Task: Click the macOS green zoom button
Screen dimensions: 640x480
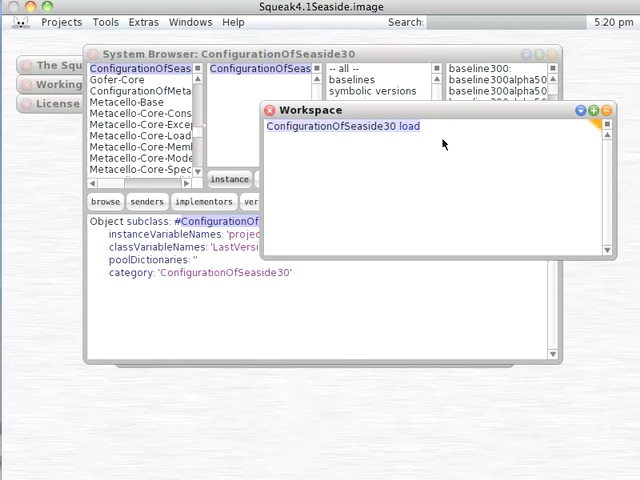Action: click(x=47, y=6)
